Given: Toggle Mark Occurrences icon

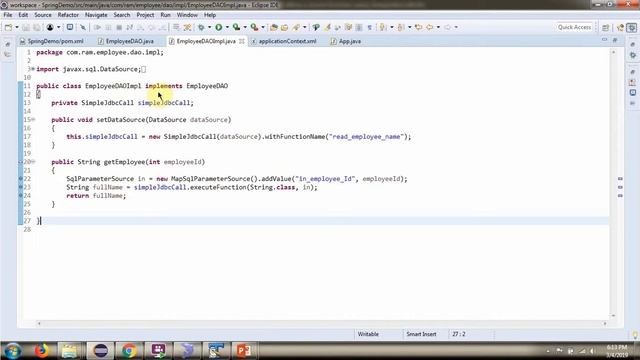Looking at the screenshot, I should 327,27.
